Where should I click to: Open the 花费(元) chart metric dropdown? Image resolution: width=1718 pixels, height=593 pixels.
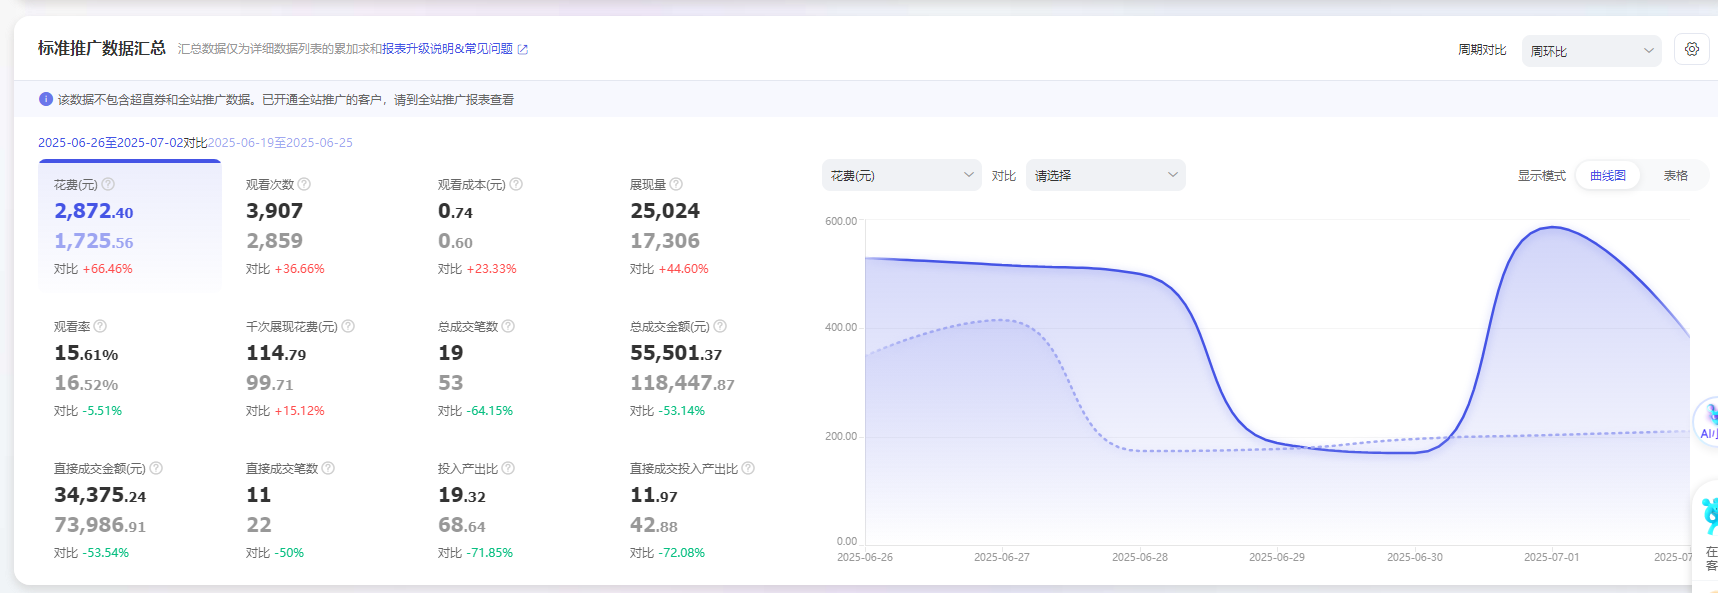[x=901, y=175]
